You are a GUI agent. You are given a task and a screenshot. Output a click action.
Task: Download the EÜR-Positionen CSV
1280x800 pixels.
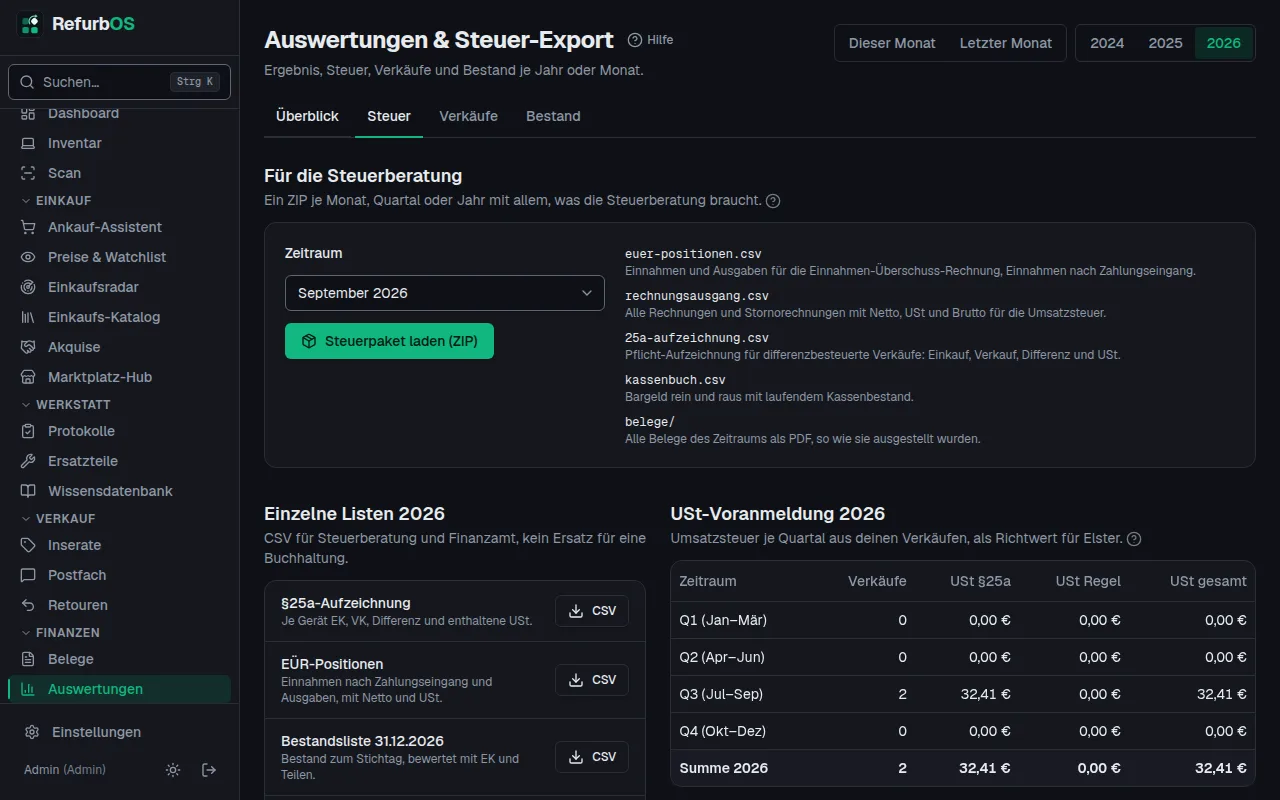(x=592, y=680)
